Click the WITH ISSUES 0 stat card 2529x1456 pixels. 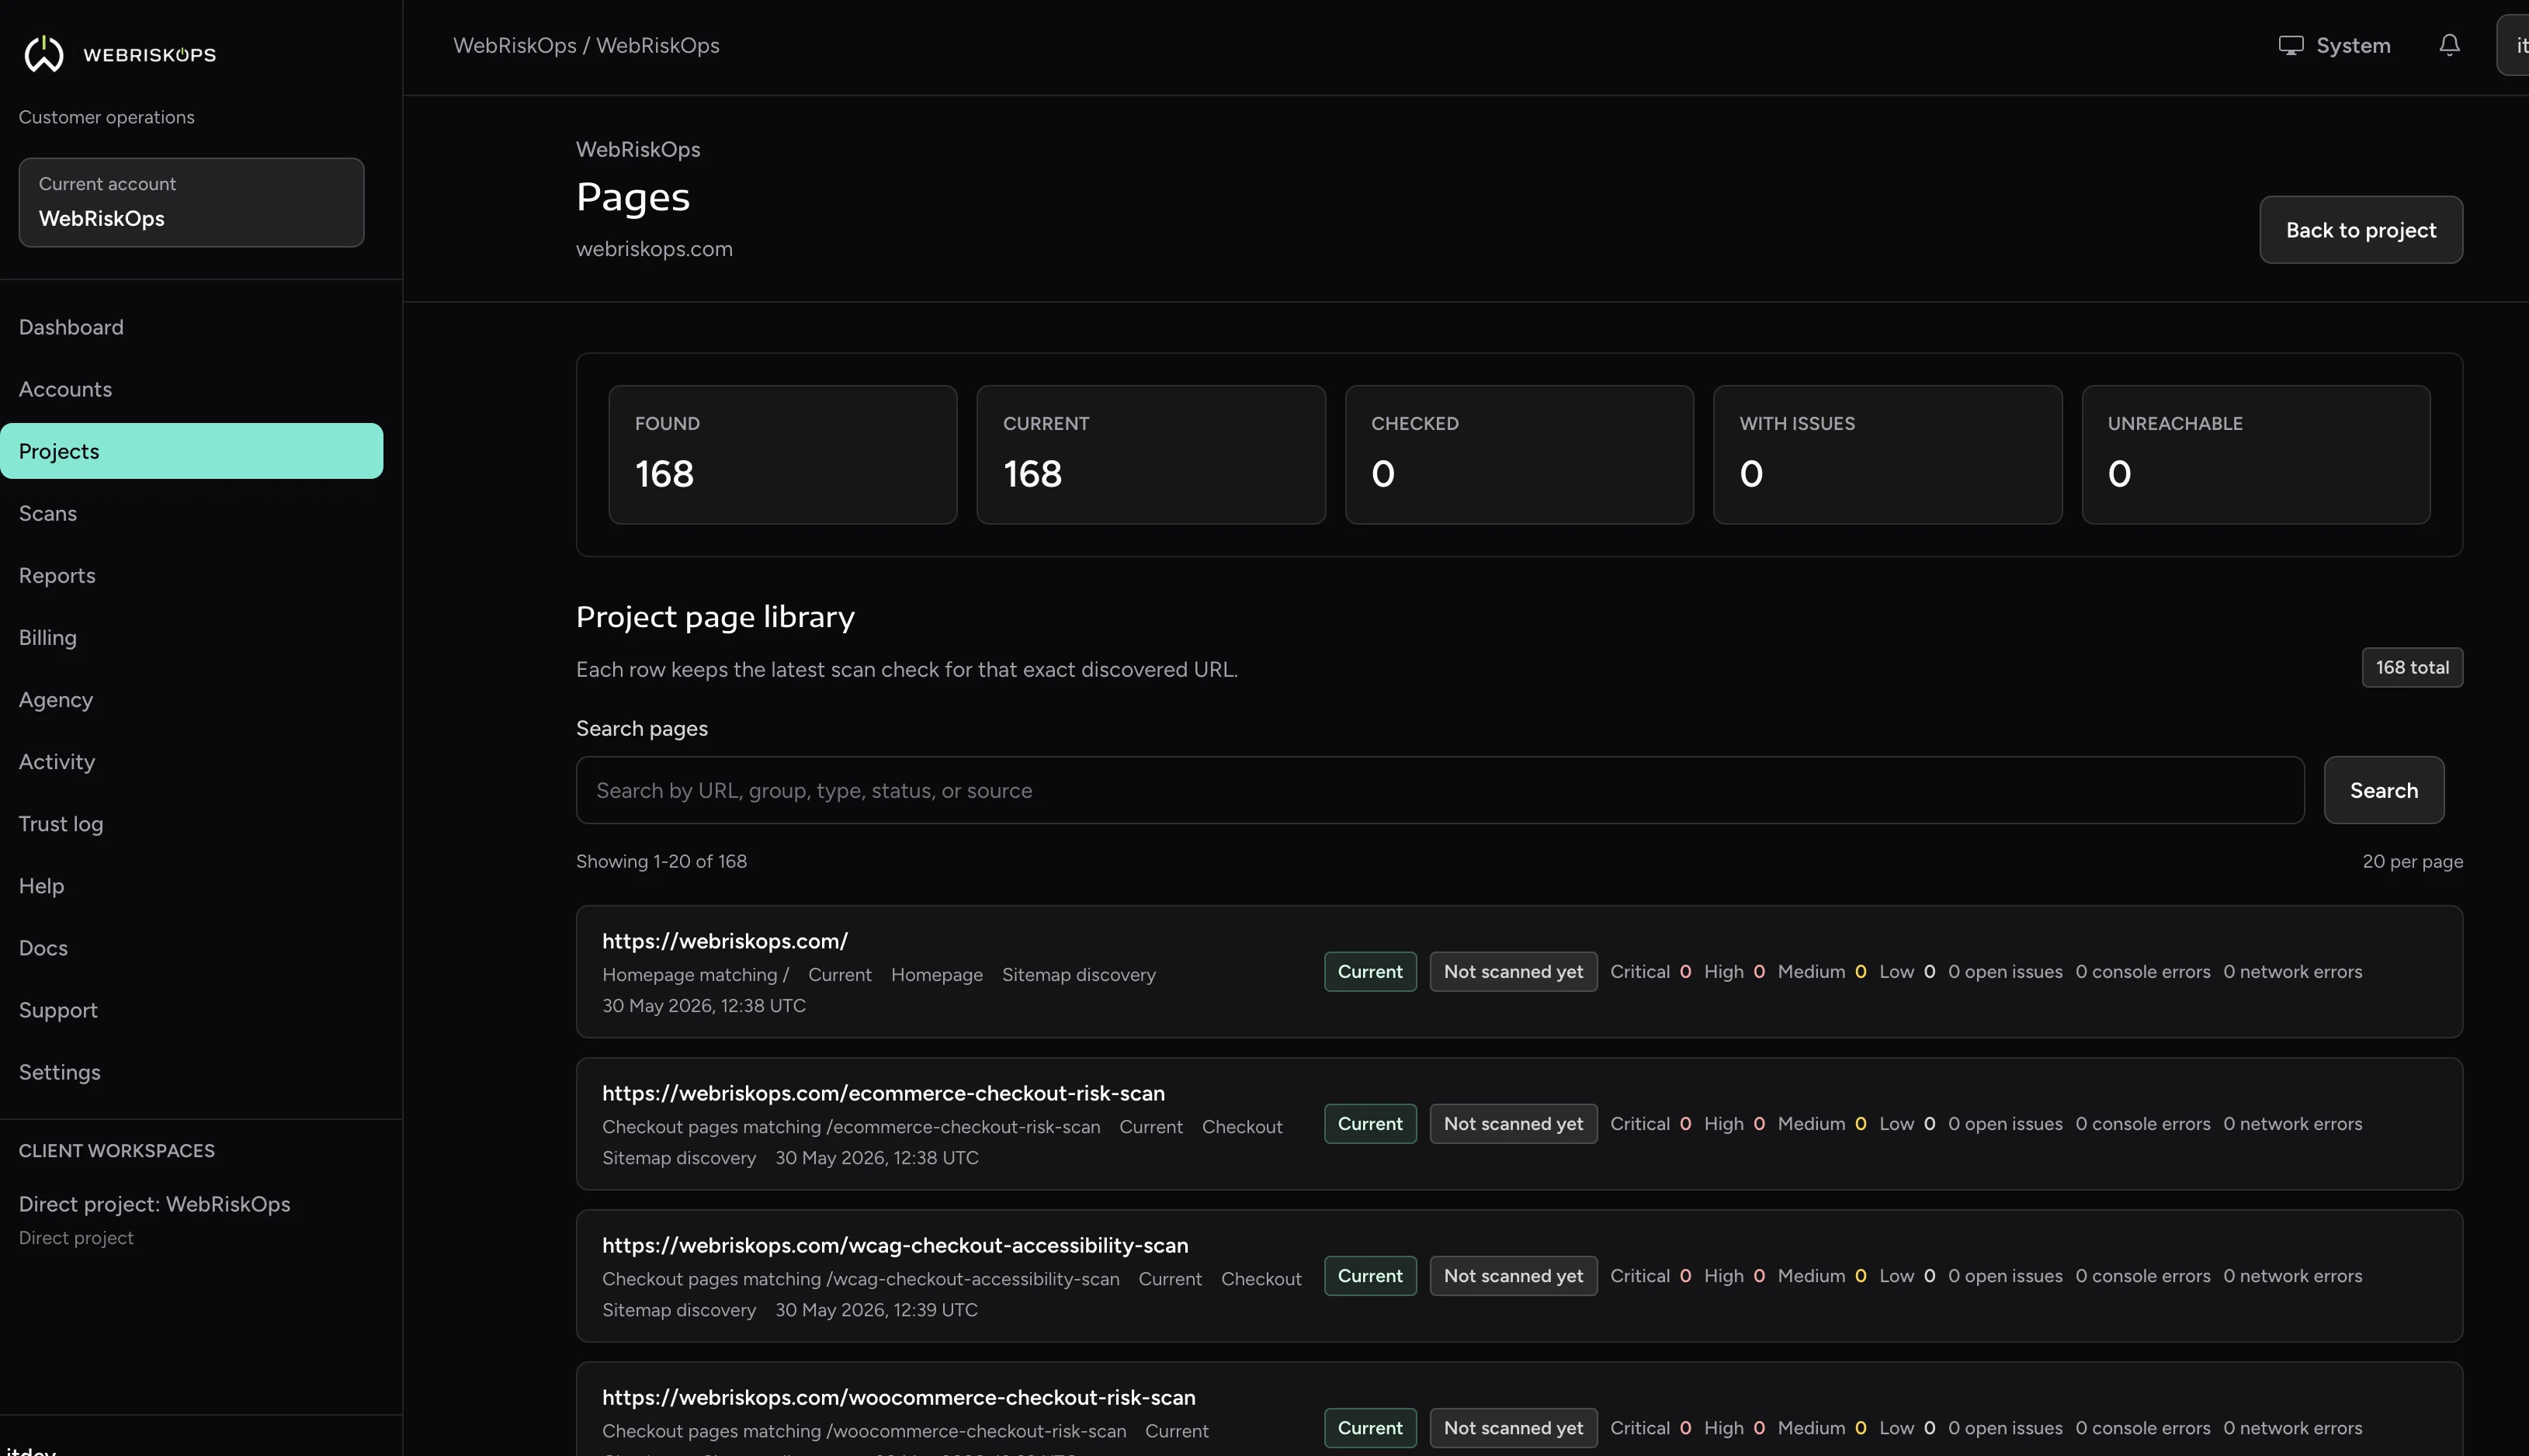(1887, 455)
